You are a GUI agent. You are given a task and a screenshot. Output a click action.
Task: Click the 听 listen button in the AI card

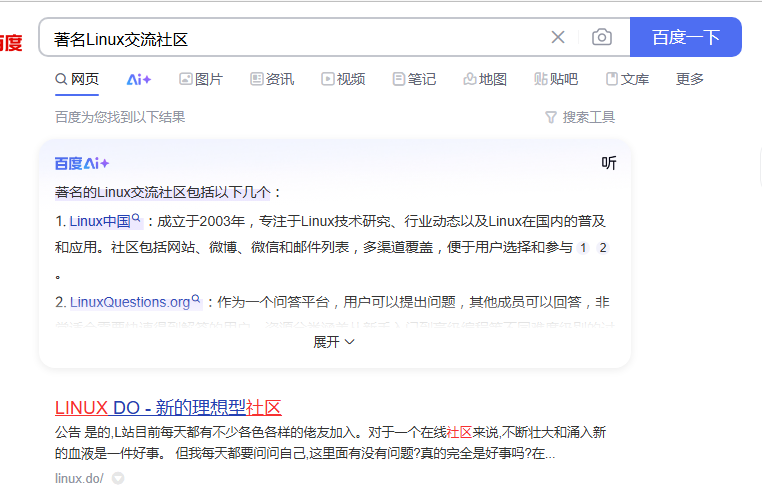pos(608,163)
